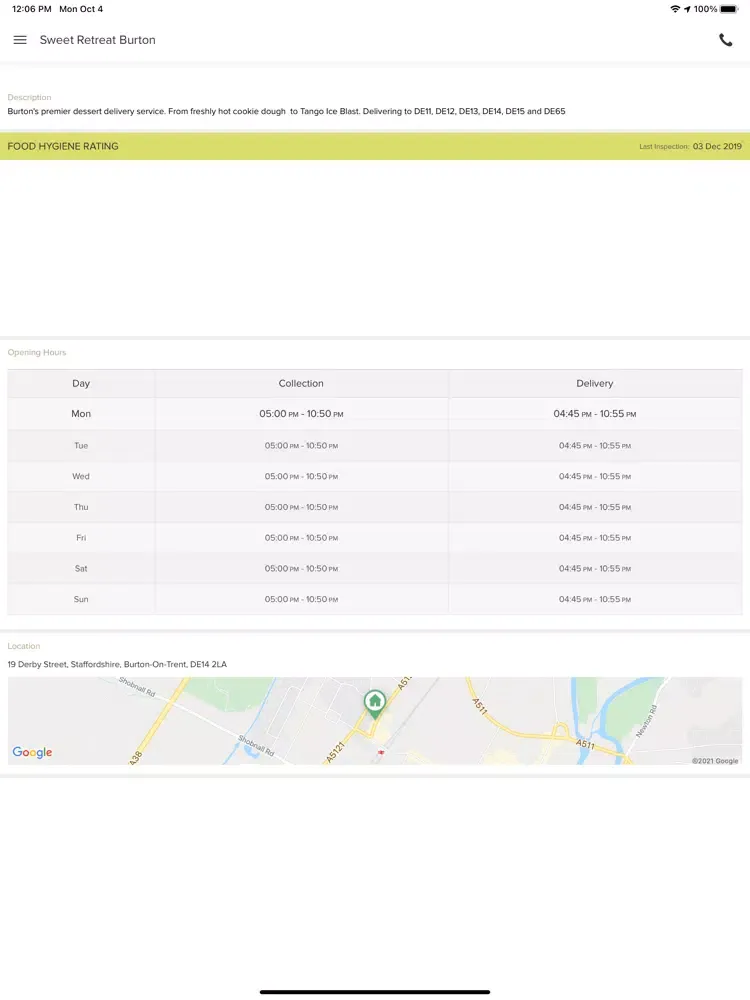Screen dimensions: 750x1000
Task: Select Friday collection hours cell
Action: (x=301, y=538)
